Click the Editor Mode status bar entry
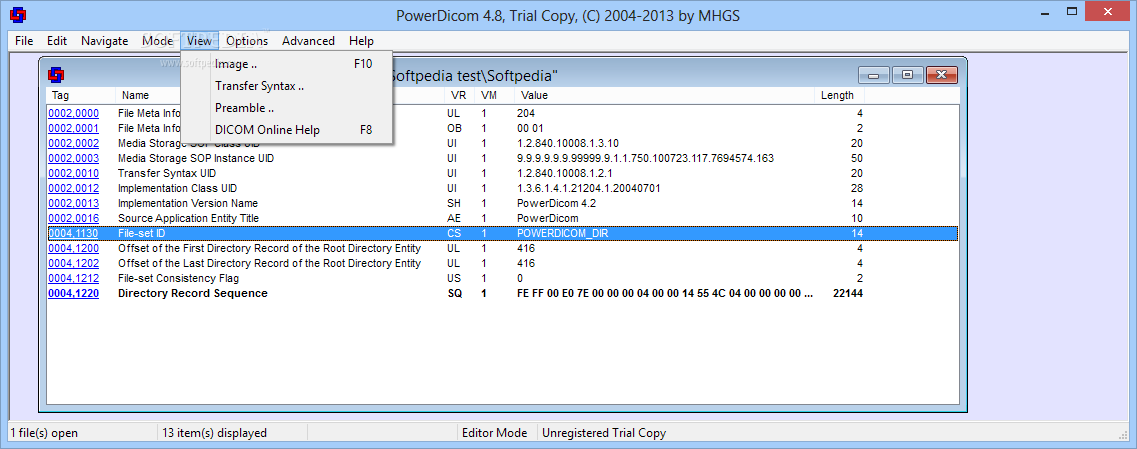 click(x=495, y=433)
